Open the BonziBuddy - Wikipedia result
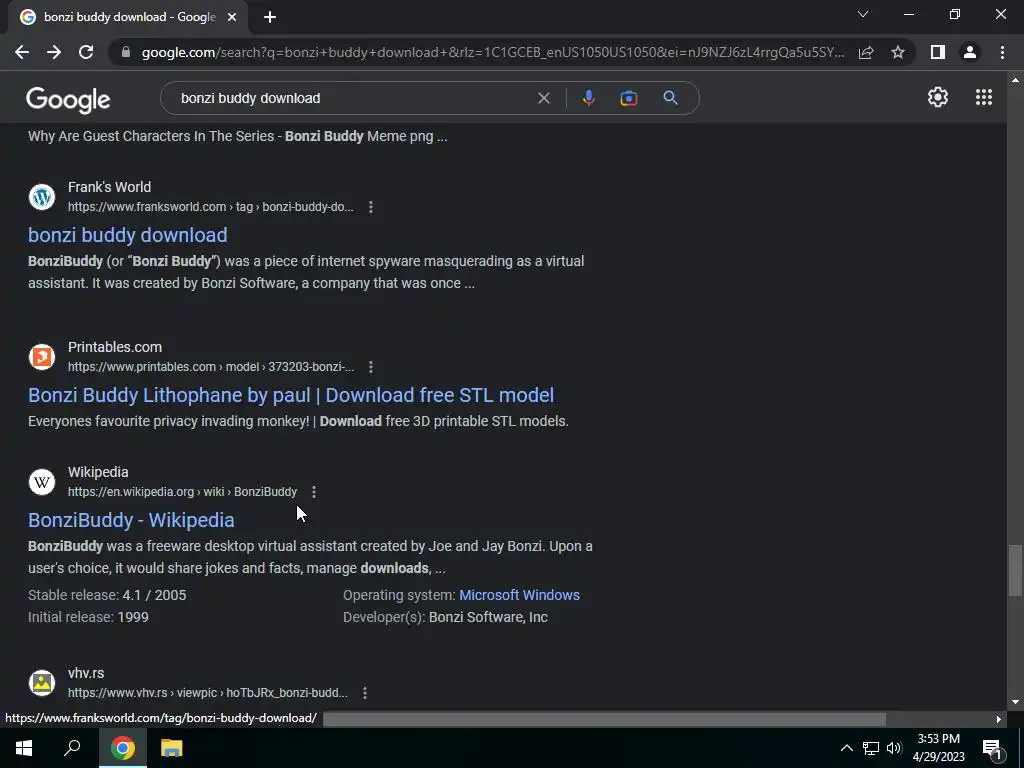 pyautogui.click(x=131, y=520)
